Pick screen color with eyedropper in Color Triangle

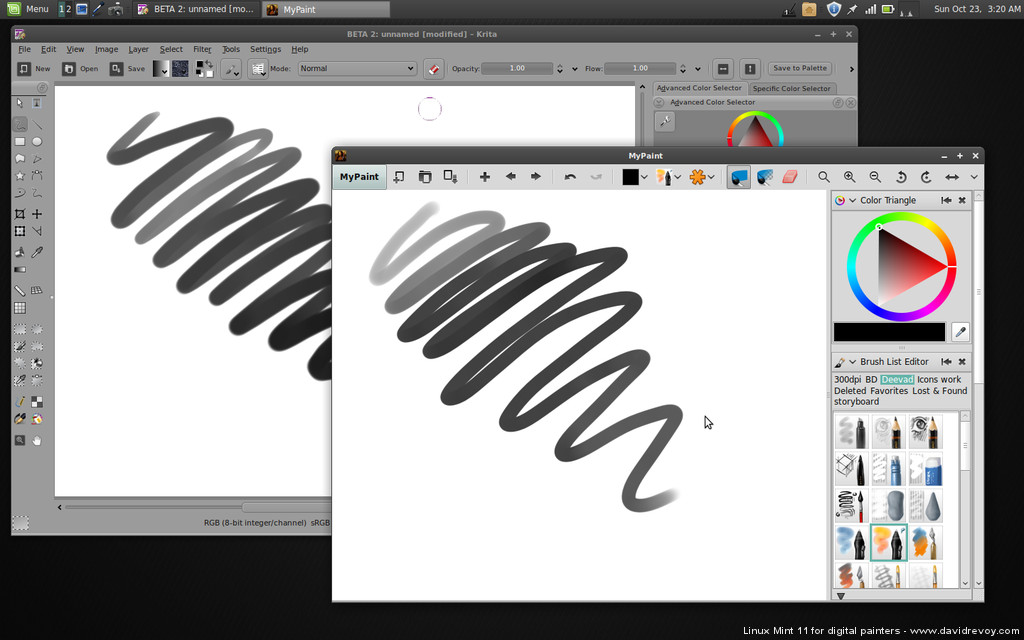click(960, 332)
